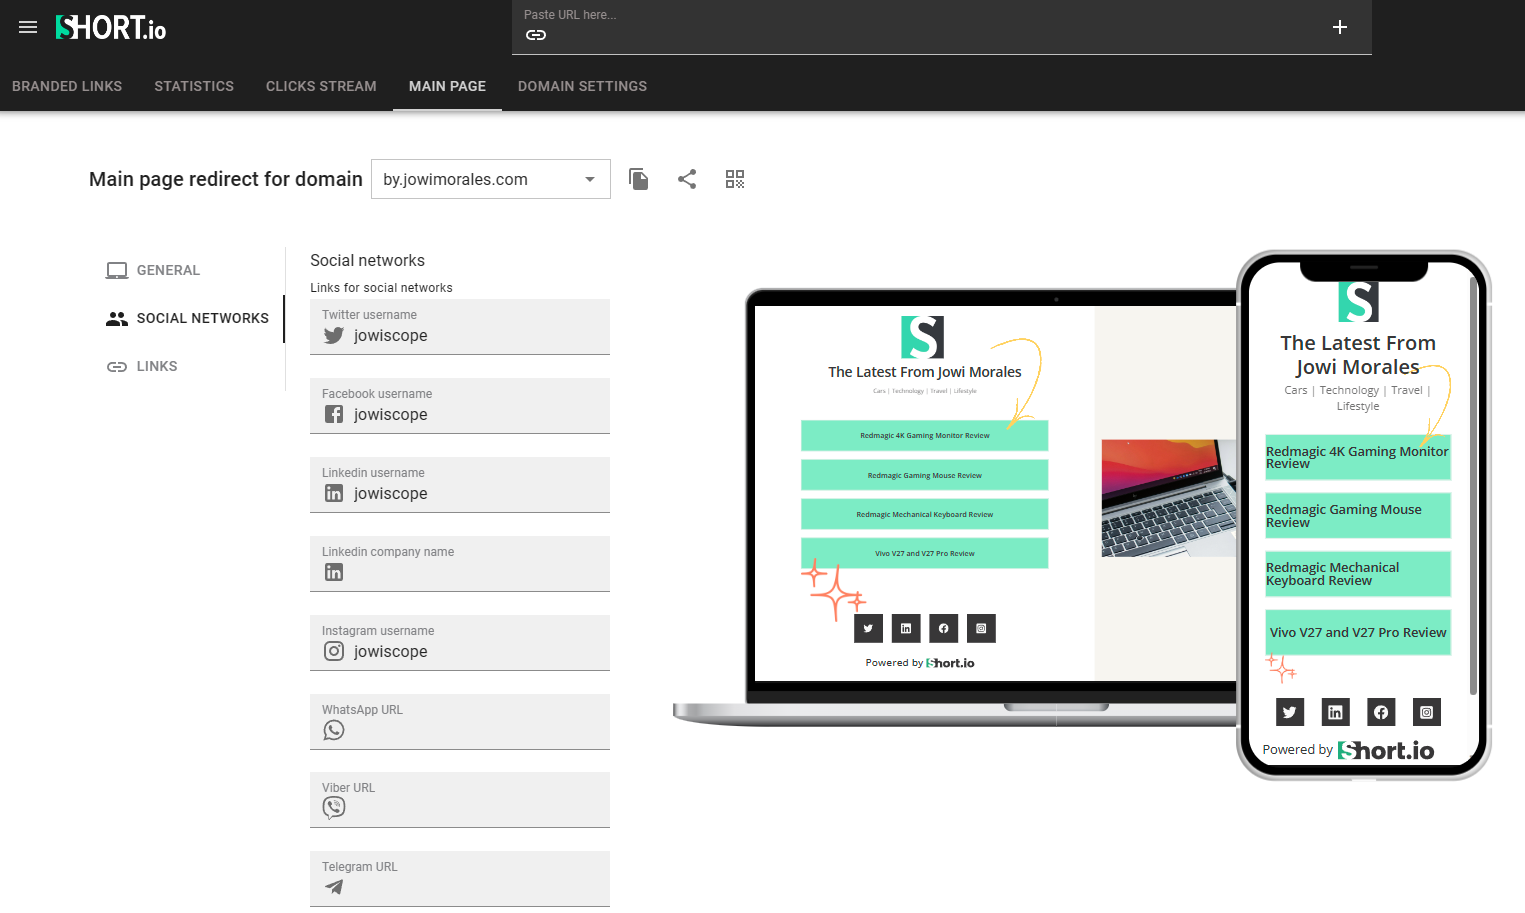Open the Statistics tab
Screen dimensions: 1525x913
click(194, 86)
